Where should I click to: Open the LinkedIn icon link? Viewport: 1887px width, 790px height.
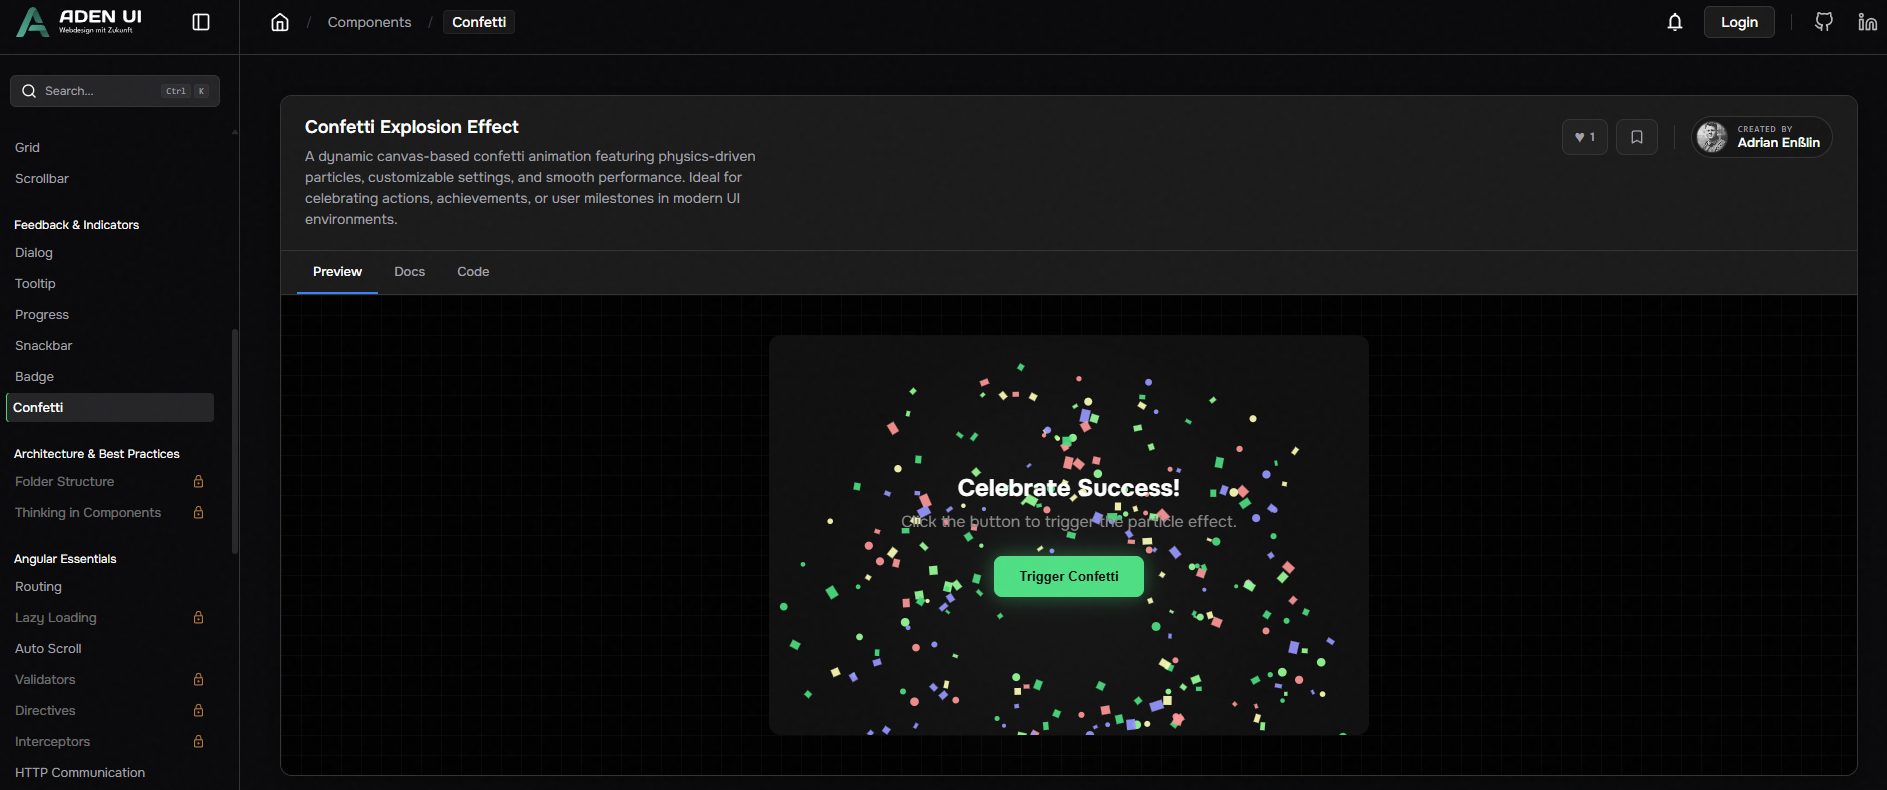pos(1867,22)
